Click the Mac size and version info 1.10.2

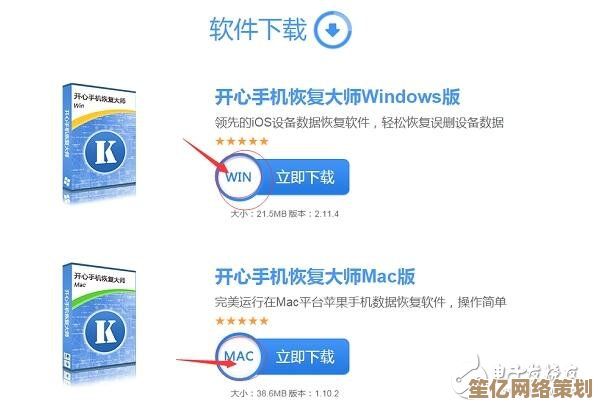coord(285,393)
